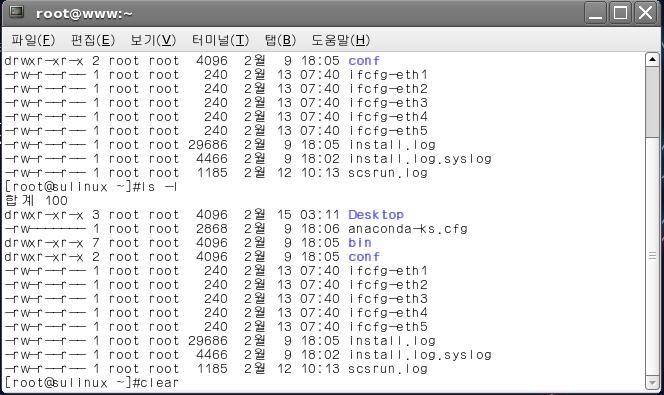Click the scrollbar up arrow
Screen dimensions: 664x395
click(652, 59)
